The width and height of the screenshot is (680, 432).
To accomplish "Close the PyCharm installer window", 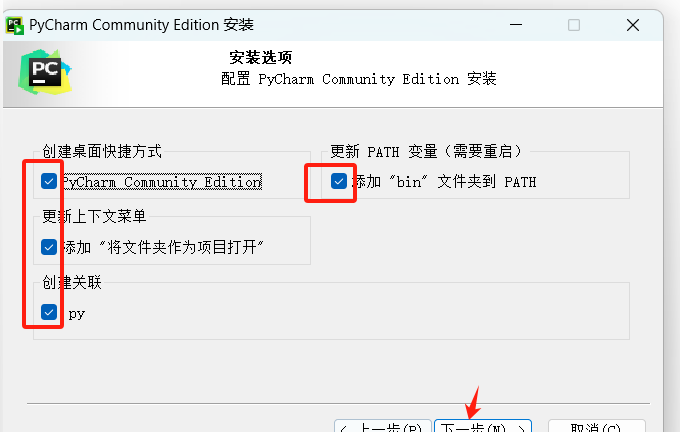I will point(633,25).
